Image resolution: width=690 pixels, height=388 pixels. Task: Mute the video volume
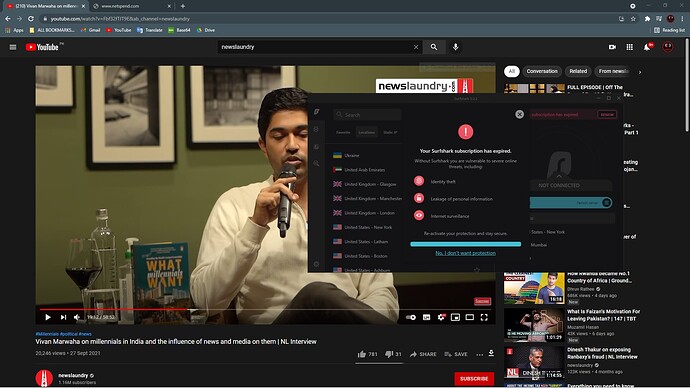(x=77, y=317)
